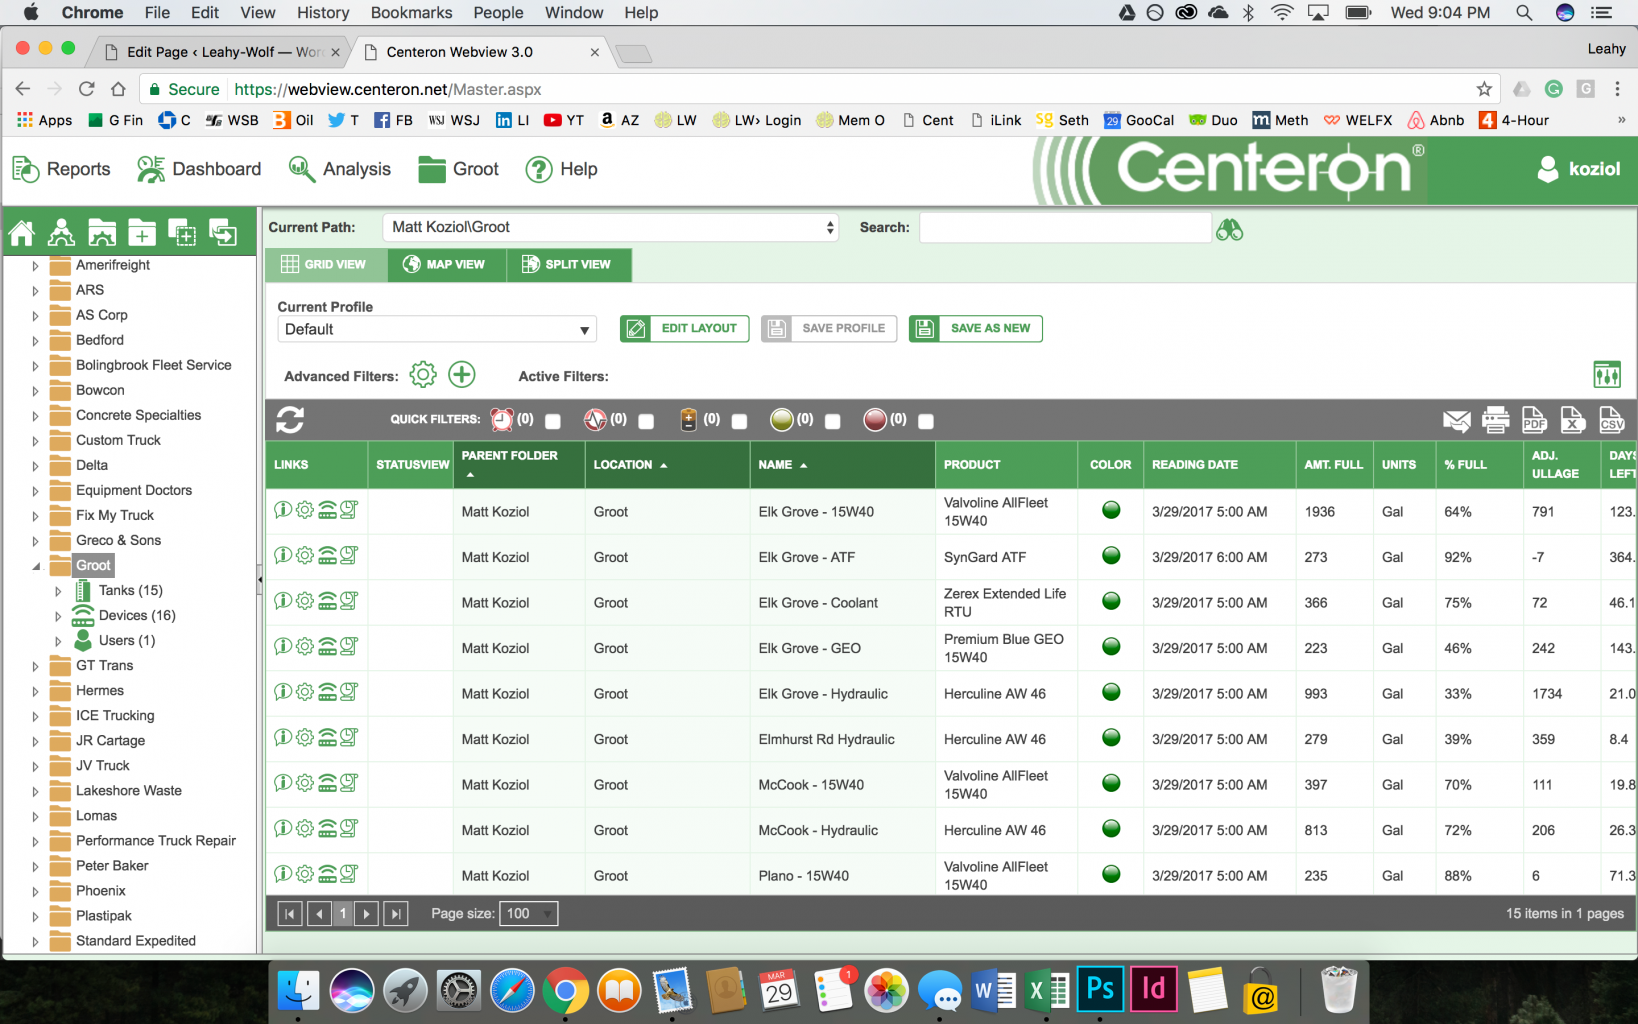This screenshot has height=1024, width=1638.
Task: Select the Users (1) tree item
Action: [x=127, y=641]
